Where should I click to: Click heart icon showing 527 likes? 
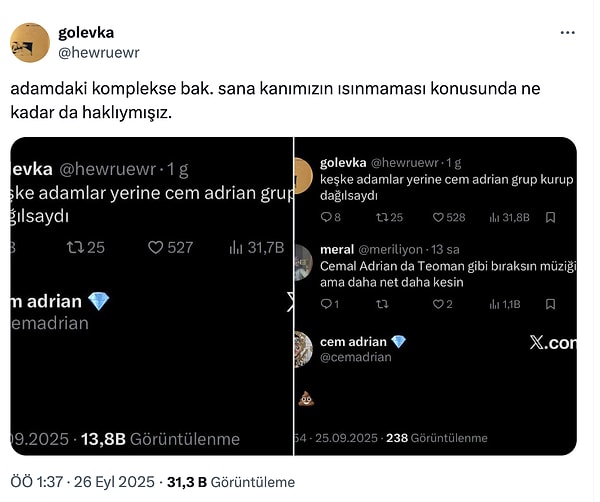(155, 247)
